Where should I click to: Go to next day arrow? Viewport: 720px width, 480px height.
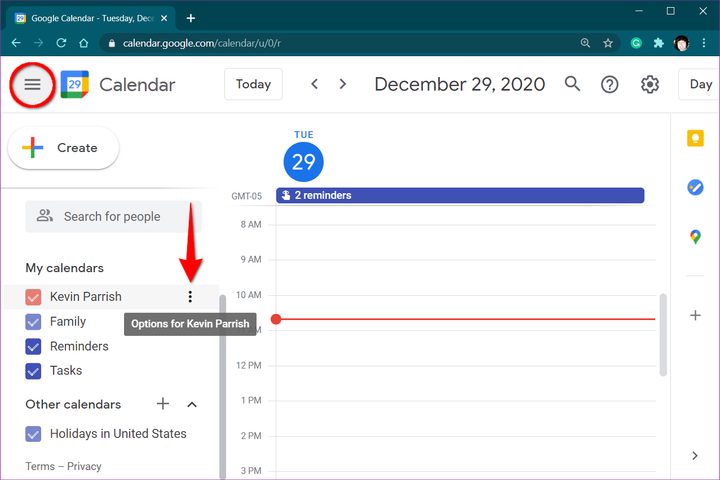(343, 84)
